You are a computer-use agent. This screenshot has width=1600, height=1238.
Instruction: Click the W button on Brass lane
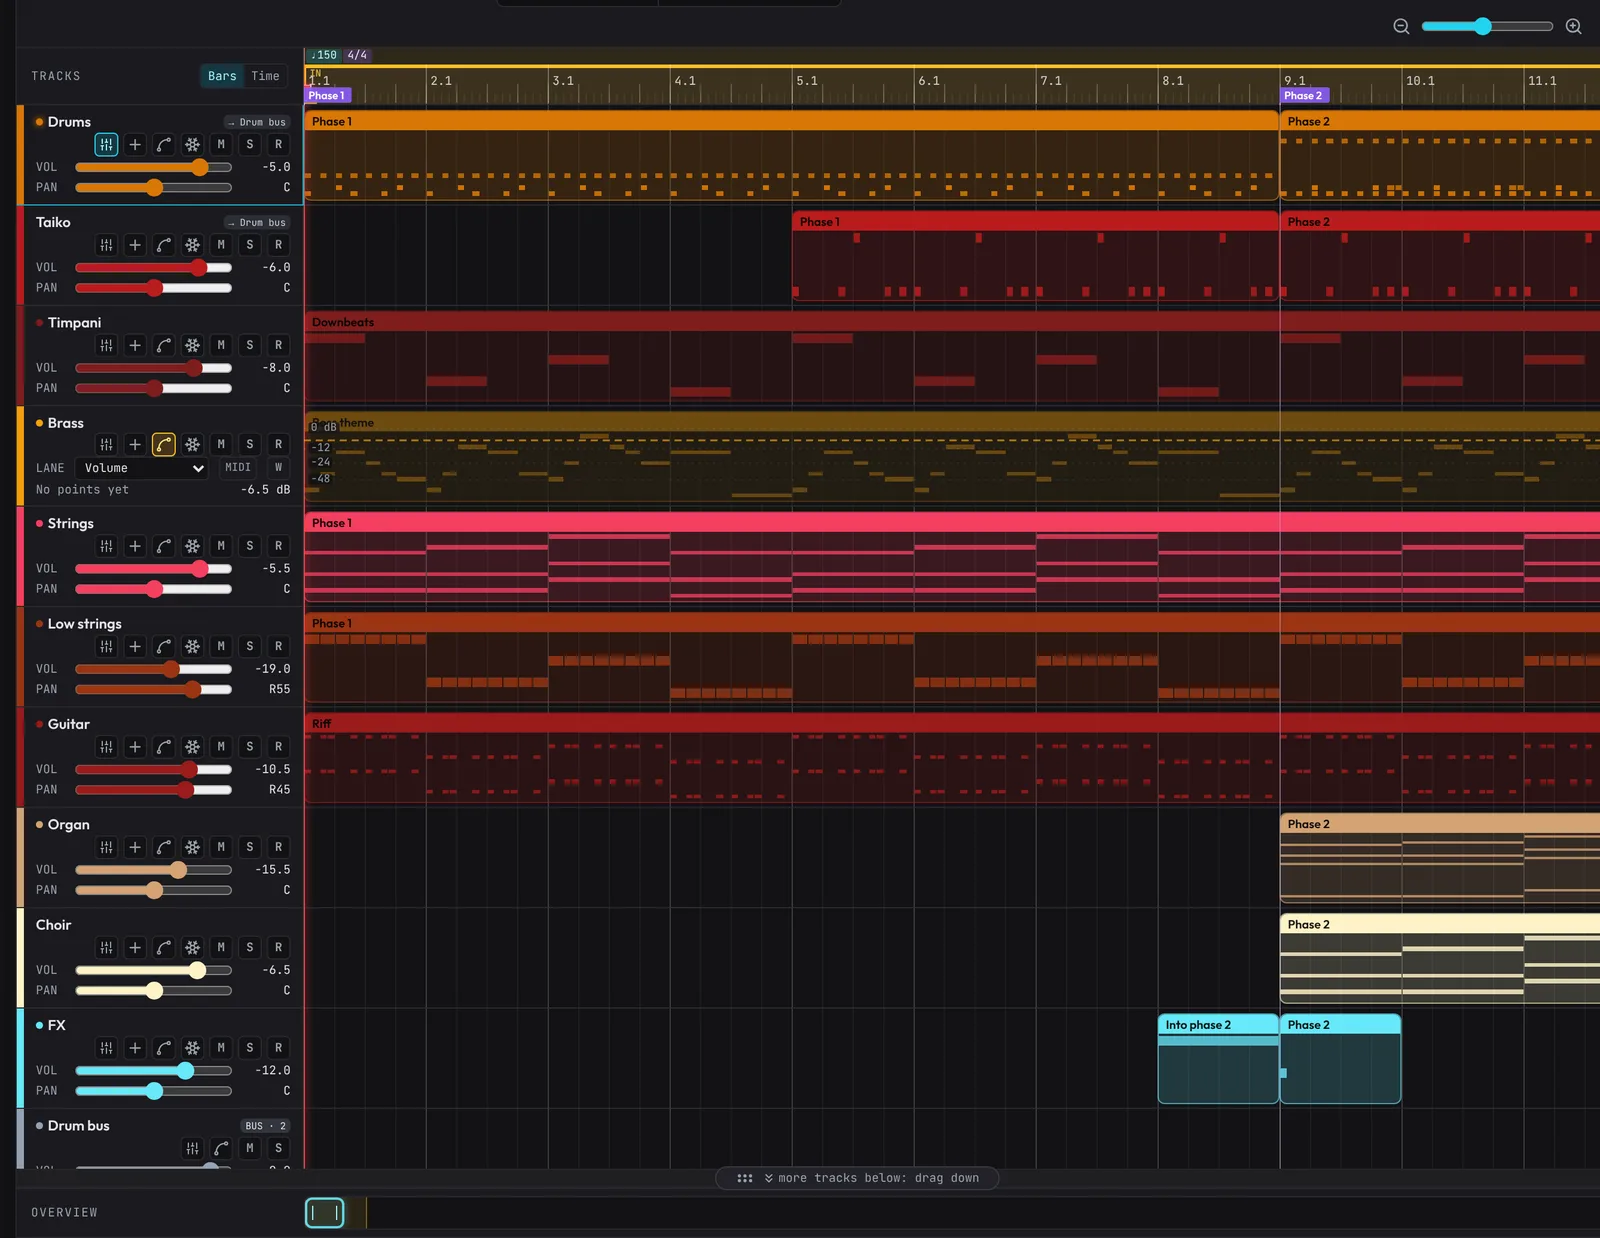click(278, 467)
